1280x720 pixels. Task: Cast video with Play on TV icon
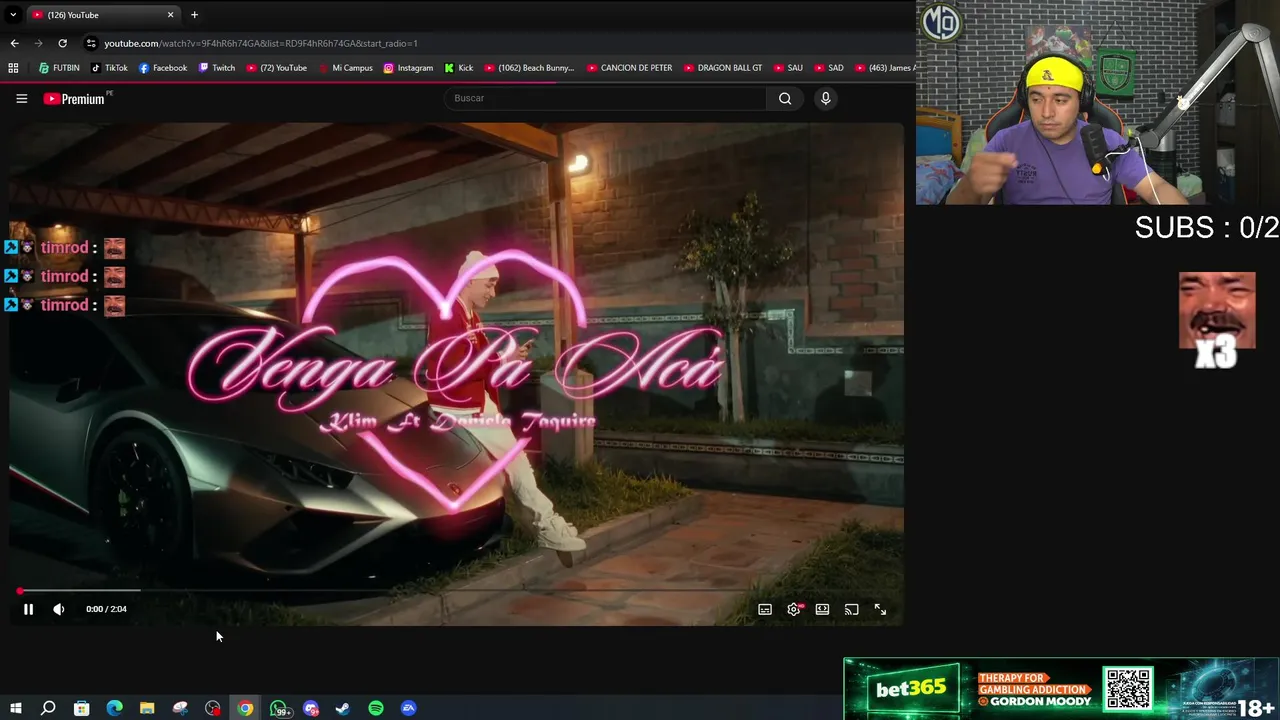tap(851, 609)
